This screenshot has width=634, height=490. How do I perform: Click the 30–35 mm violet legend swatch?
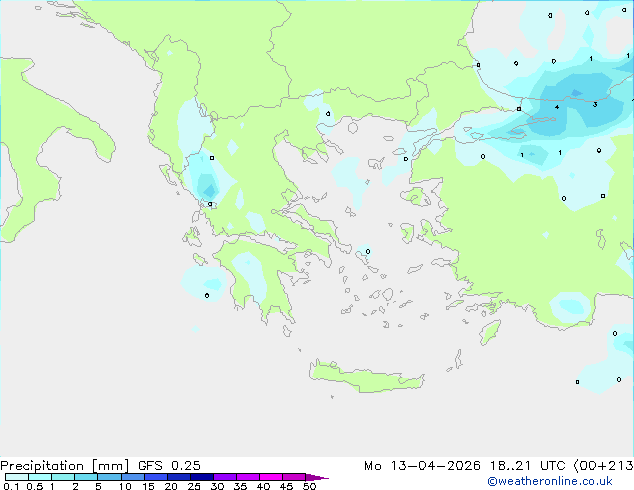225,477
